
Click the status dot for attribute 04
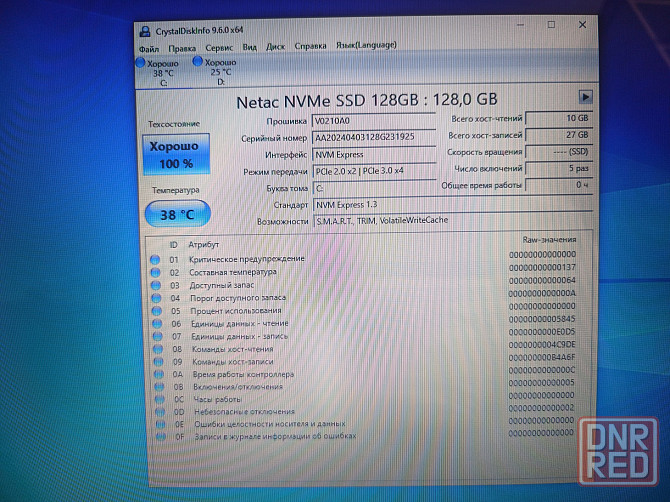(156, 298)
